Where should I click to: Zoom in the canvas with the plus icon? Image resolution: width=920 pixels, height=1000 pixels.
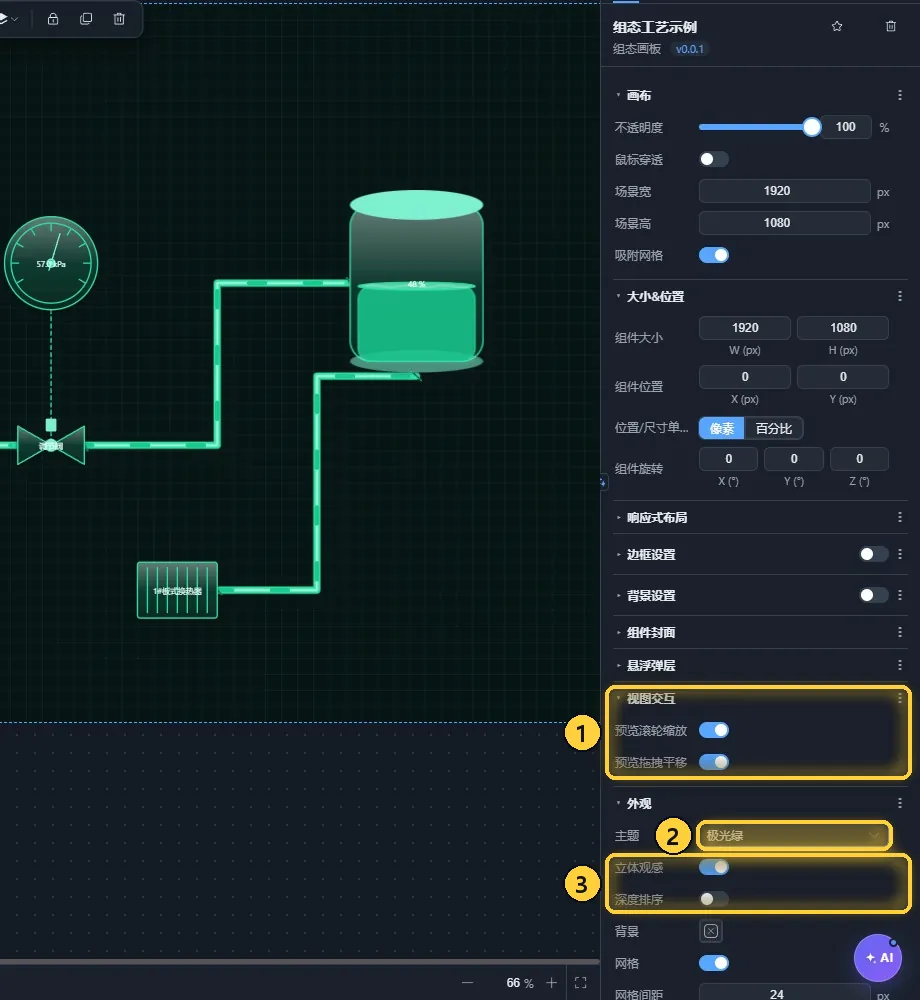tap(551, 983)
